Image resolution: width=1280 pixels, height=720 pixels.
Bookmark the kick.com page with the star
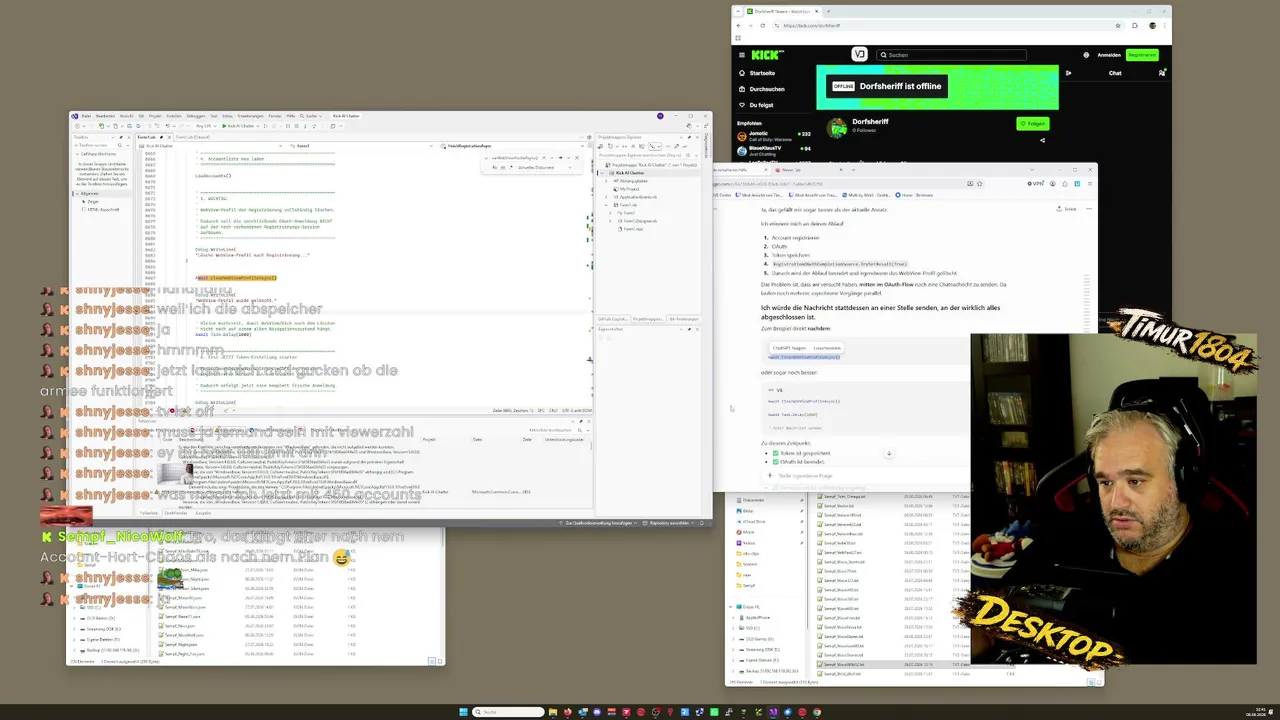coord(1117,25)
